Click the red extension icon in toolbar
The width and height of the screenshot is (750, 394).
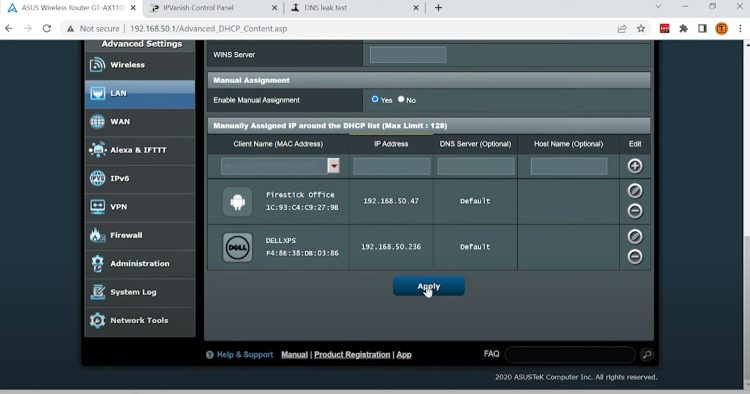[x=664, y=29]
